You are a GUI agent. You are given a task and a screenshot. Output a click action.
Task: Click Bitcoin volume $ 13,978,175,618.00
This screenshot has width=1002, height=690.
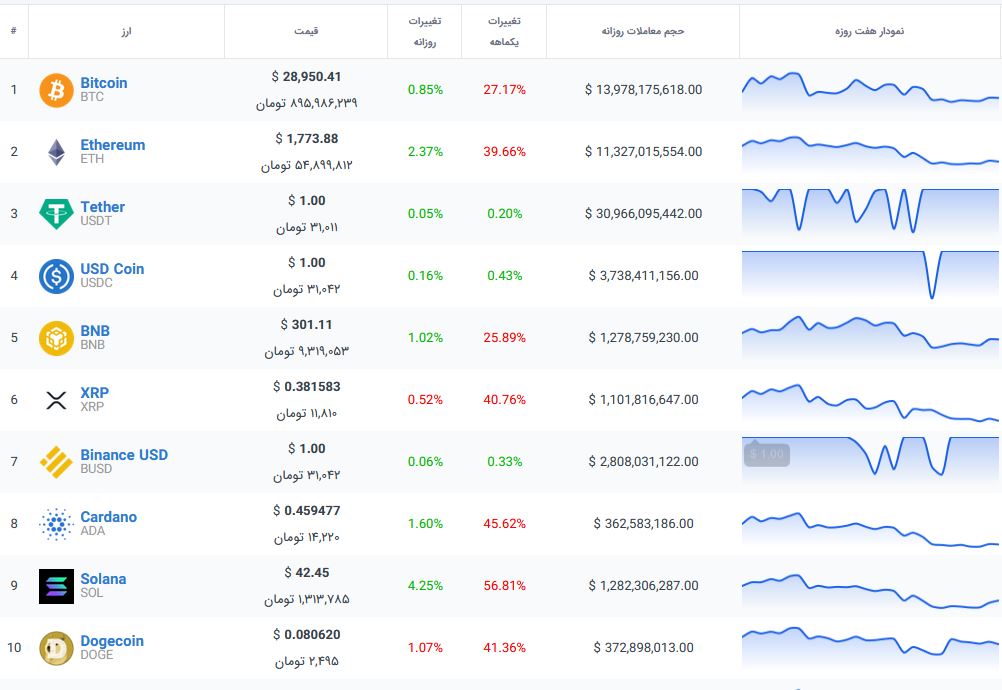[x=643, y=89]
